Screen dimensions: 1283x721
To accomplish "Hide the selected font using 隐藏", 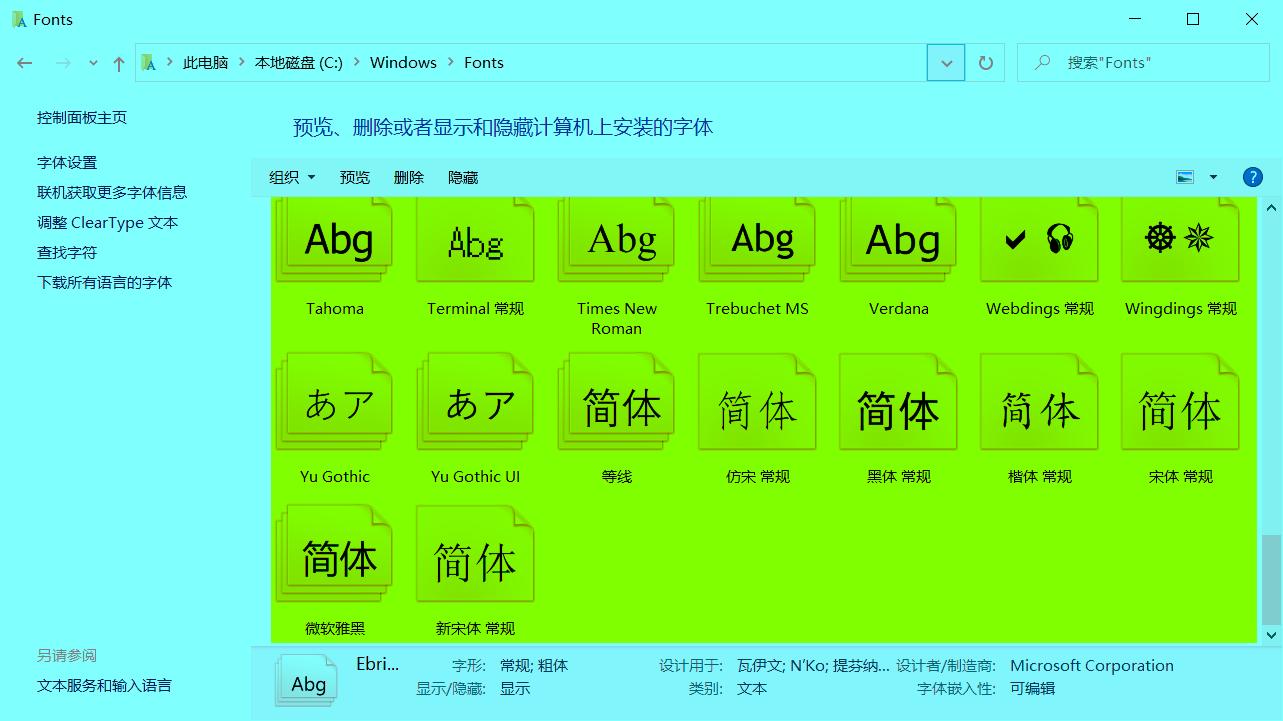I will (462, 177).
